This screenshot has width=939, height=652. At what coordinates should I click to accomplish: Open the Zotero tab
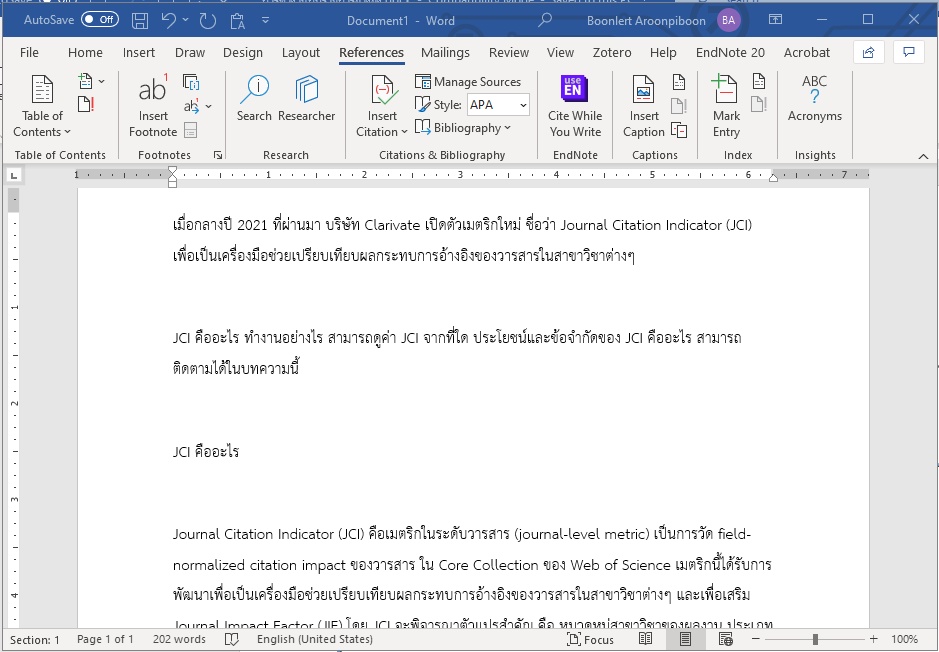(611, 53)
